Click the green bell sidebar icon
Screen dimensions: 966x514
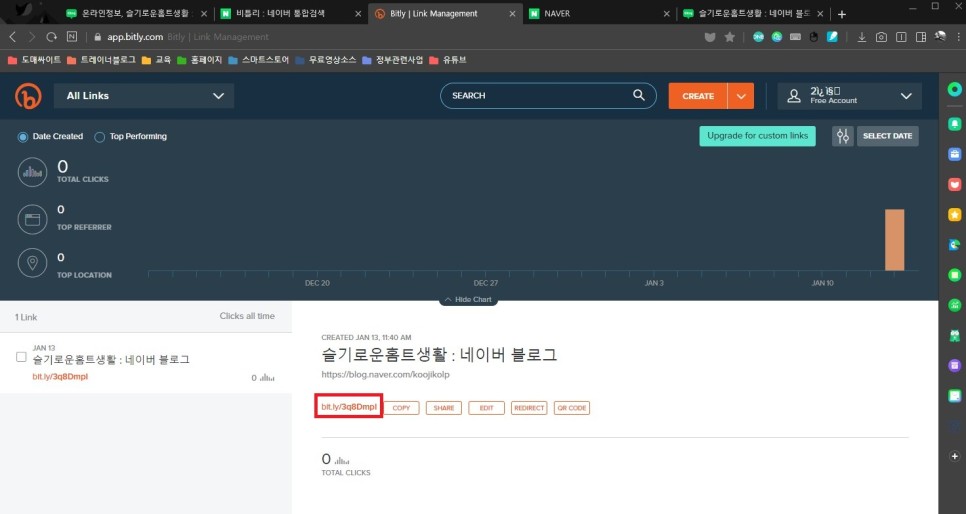pos(954,124)
